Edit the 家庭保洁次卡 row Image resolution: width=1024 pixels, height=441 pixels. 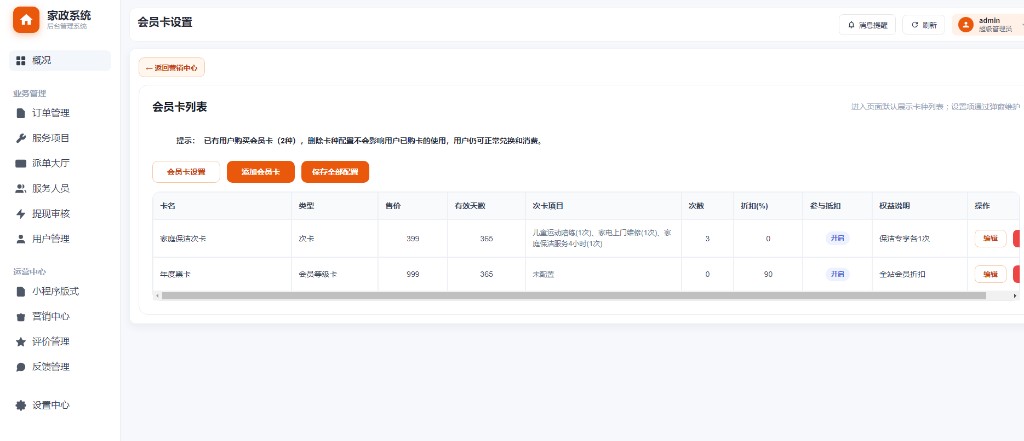[990, 238]
